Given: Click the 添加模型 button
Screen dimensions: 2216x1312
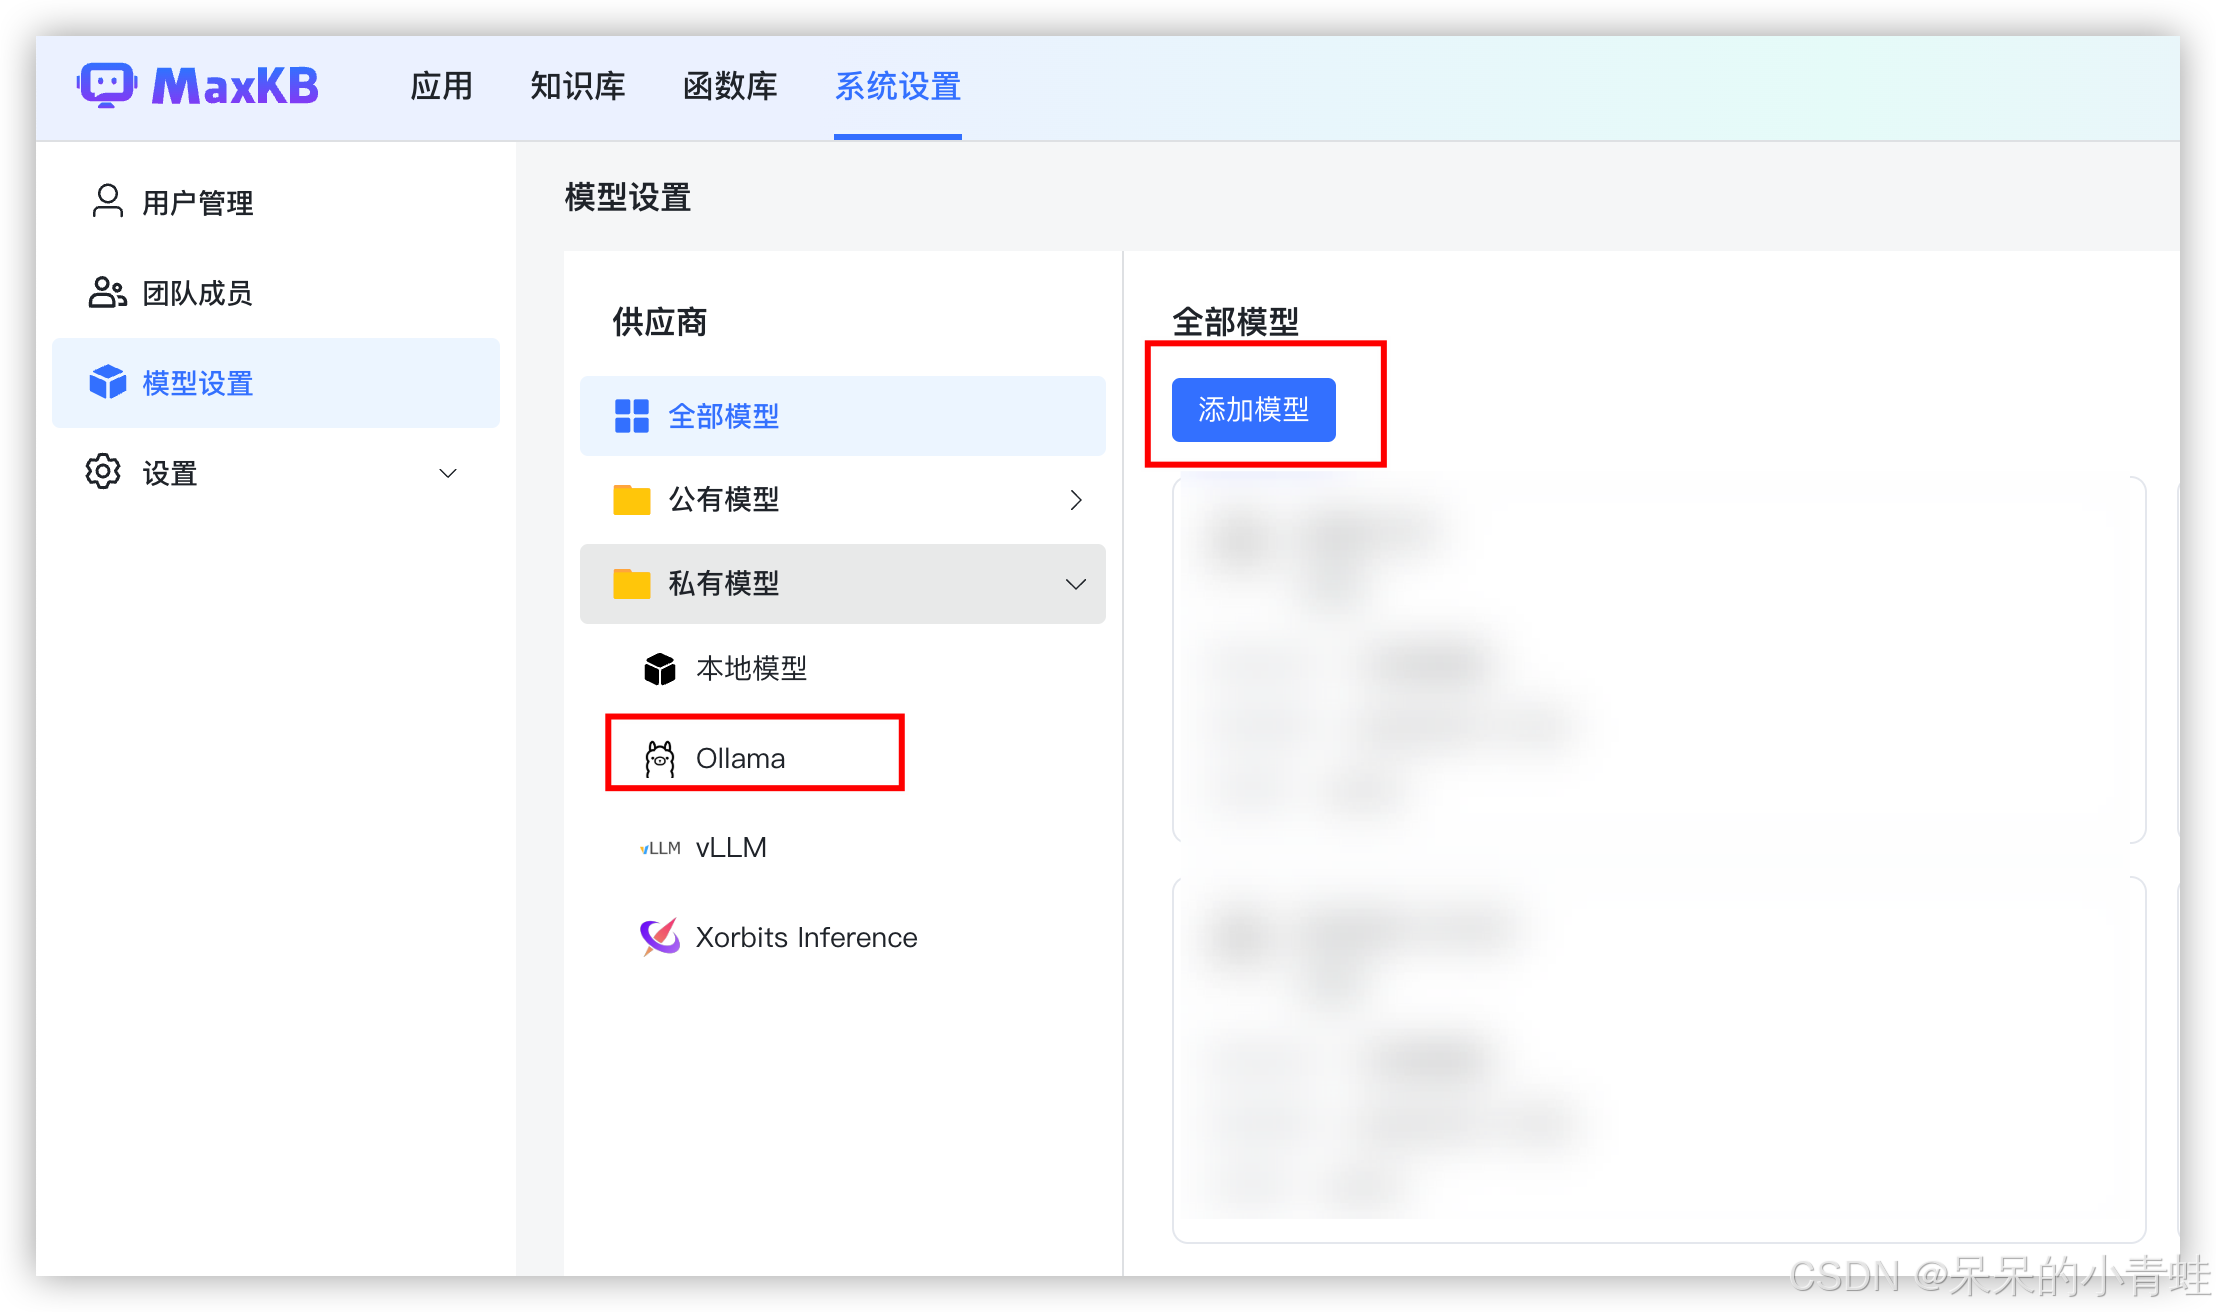Looking at the screenshot, I should tap(1253, 410).
